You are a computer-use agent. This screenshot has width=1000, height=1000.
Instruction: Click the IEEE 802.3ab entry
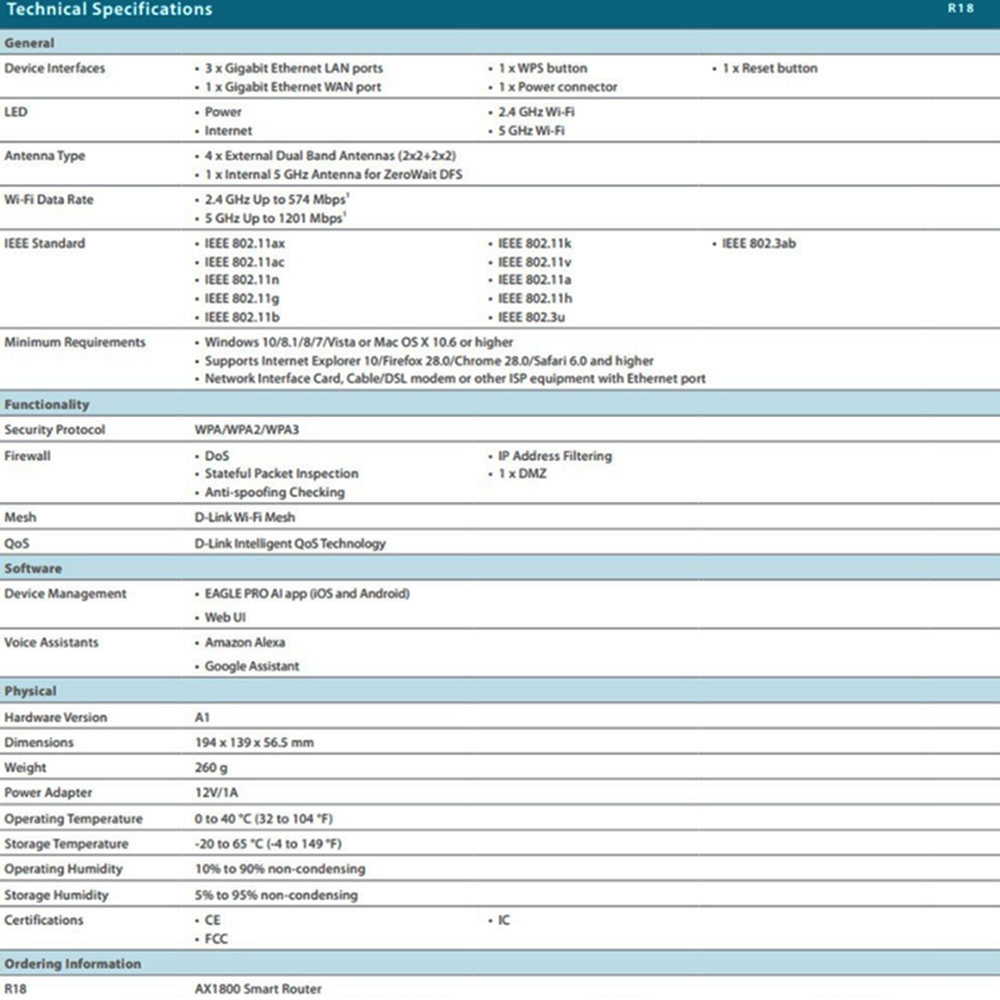(x=758, y=244)
